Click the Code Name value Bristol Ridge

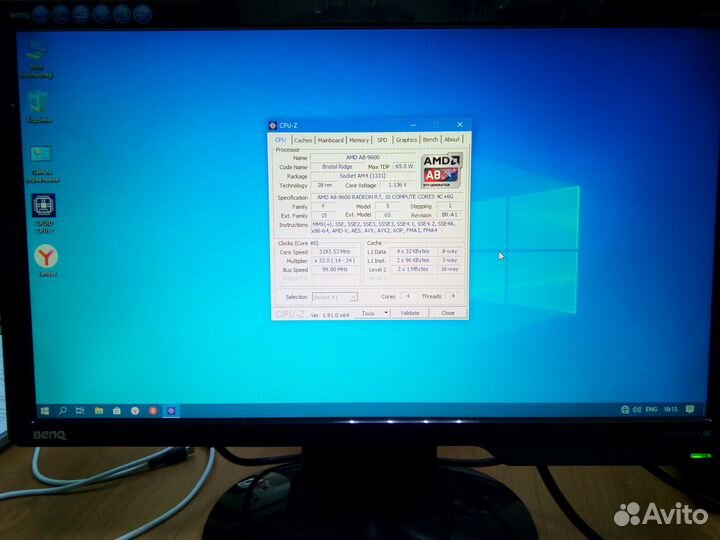pyautogui.click(x=337, y=167)
